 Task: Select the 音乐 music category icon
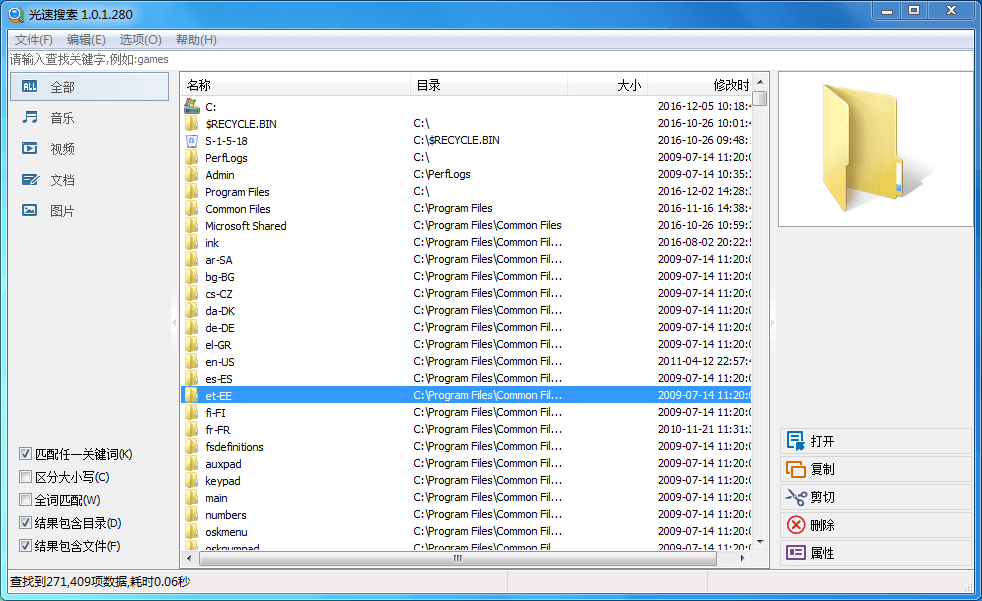pyautogui.click(x=30, y=118)
